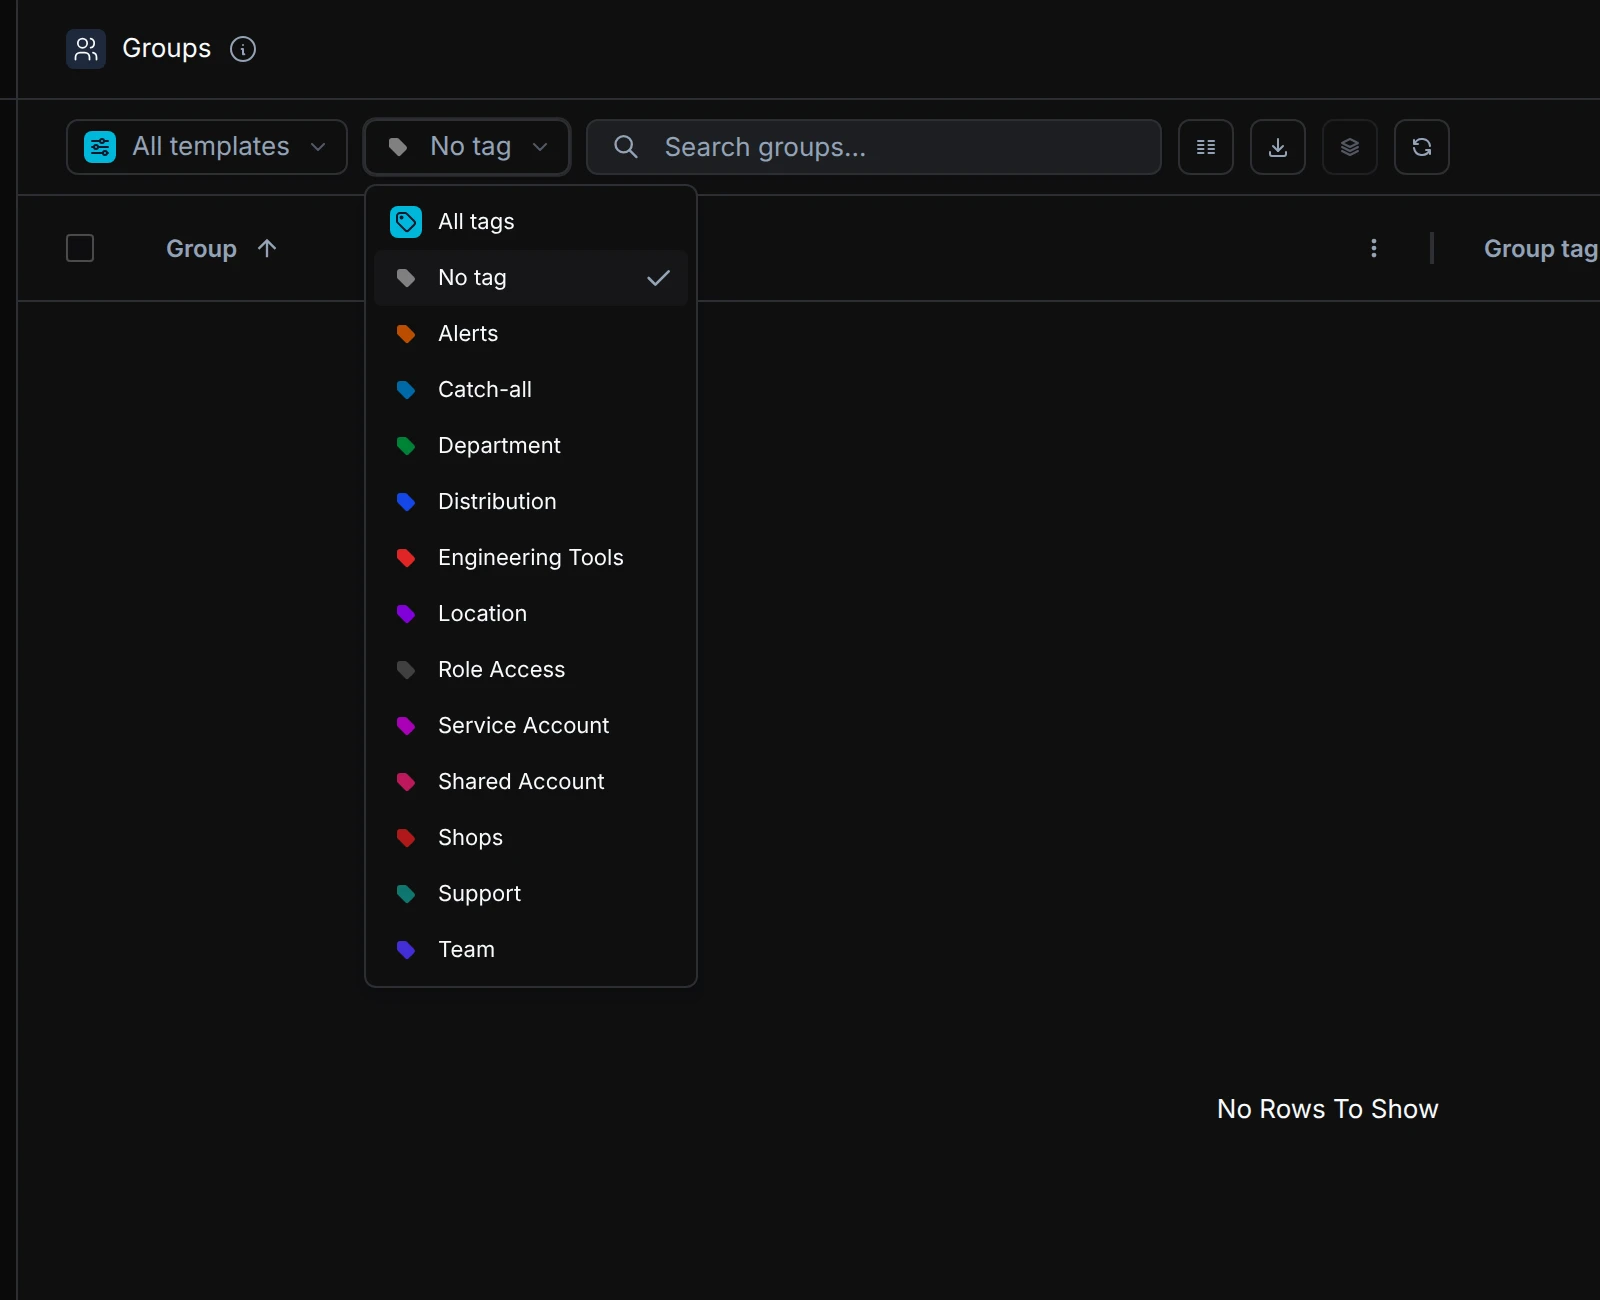1600x1300 pixels.
Task: Select All tags option
Action: pos(531,222)
